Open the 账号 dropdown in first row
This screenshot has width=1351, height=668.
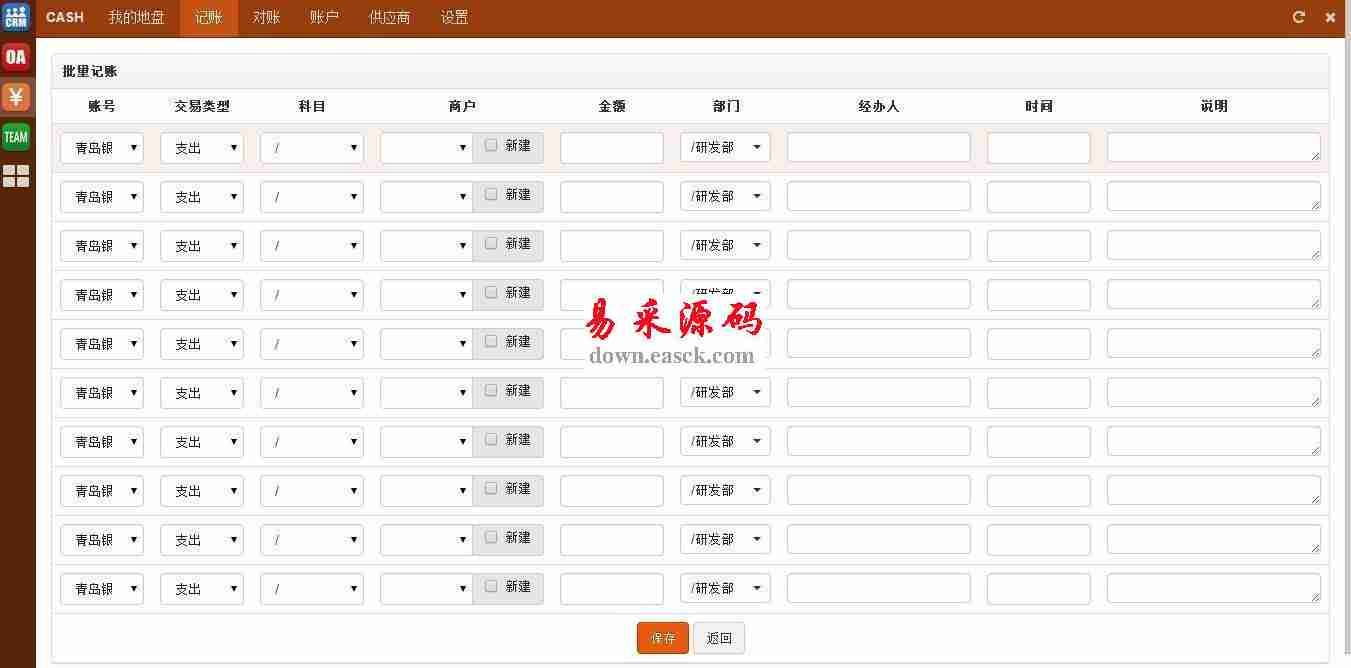tap(102, 148)
